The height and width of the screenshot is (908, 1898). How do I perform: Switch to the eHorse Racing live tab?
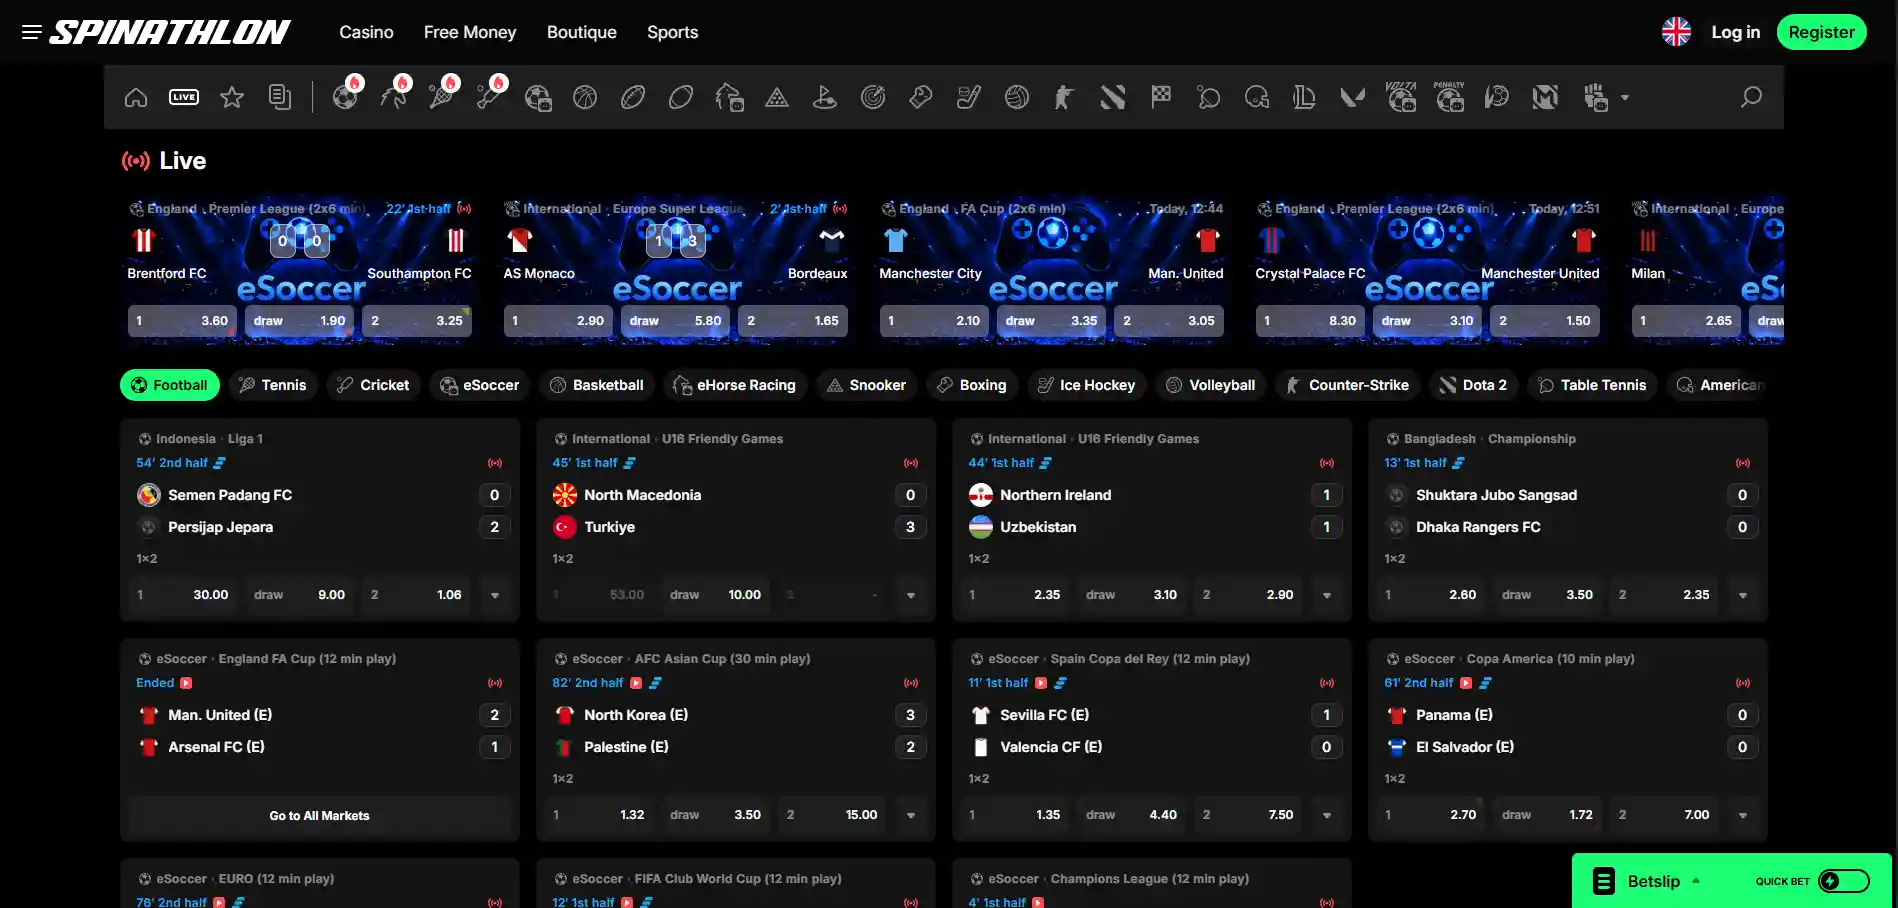click(735, 385)
